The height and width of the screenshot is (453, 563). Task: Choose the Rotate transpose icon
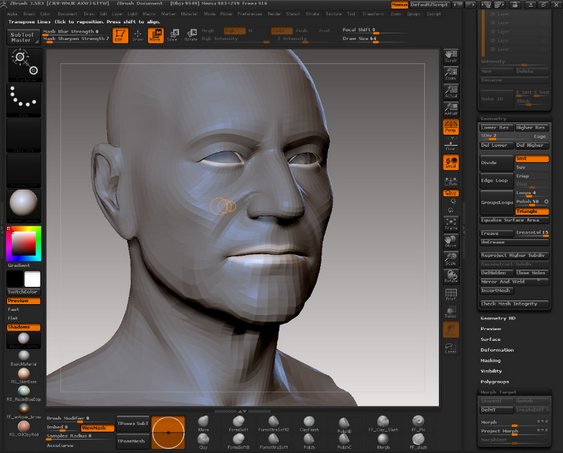pos(191,36)
